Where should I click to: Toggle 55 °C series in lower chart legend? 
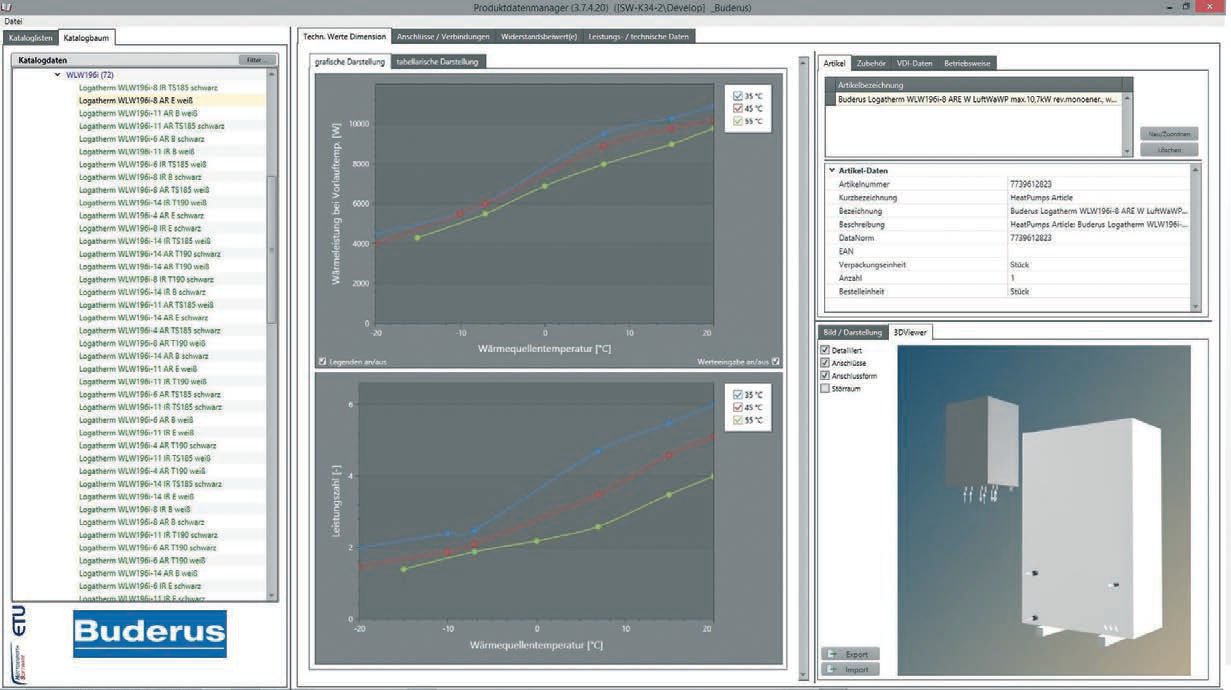point(737,420)
